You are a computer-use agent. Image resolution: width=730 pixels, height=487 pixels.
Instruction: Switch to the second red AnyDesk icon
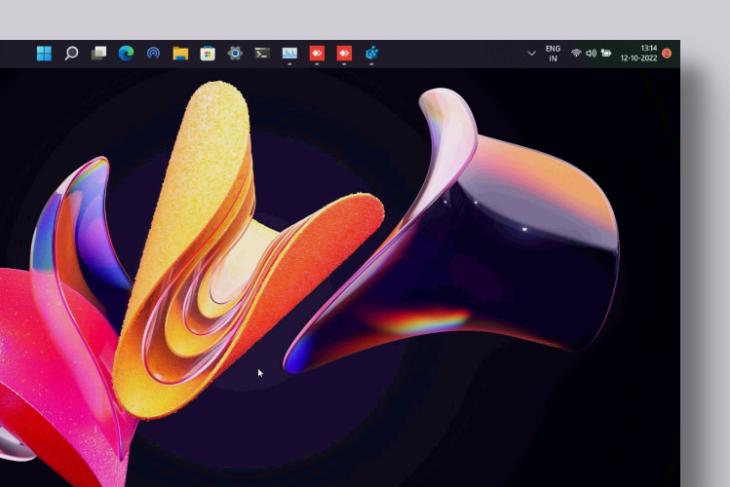click(344, 54)
